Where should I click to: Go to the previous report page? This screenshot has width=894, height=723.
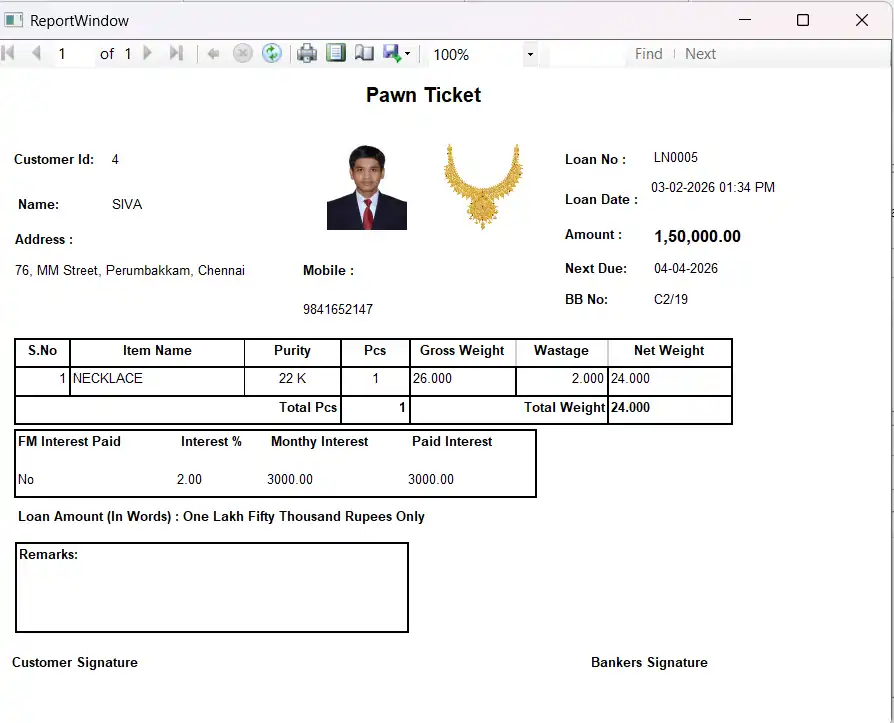tap(36, 54)
